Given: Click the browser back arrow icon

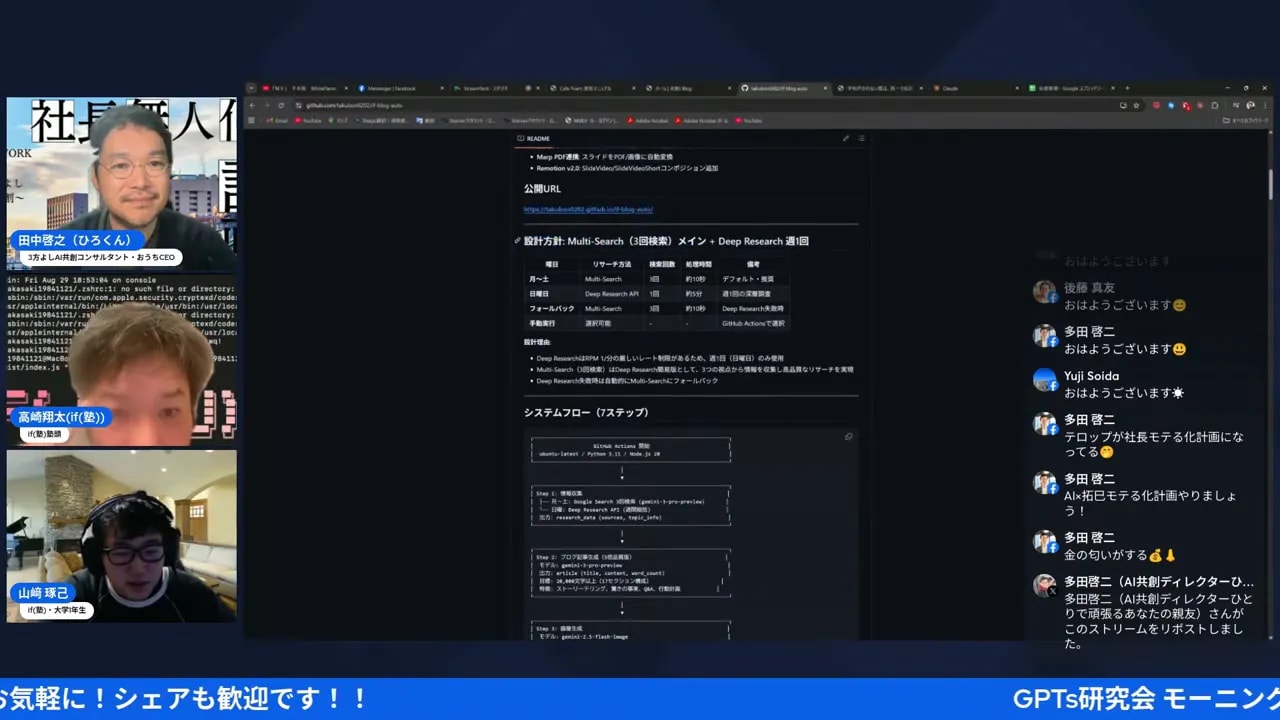Looking at the screenshot, I should 252,104.
